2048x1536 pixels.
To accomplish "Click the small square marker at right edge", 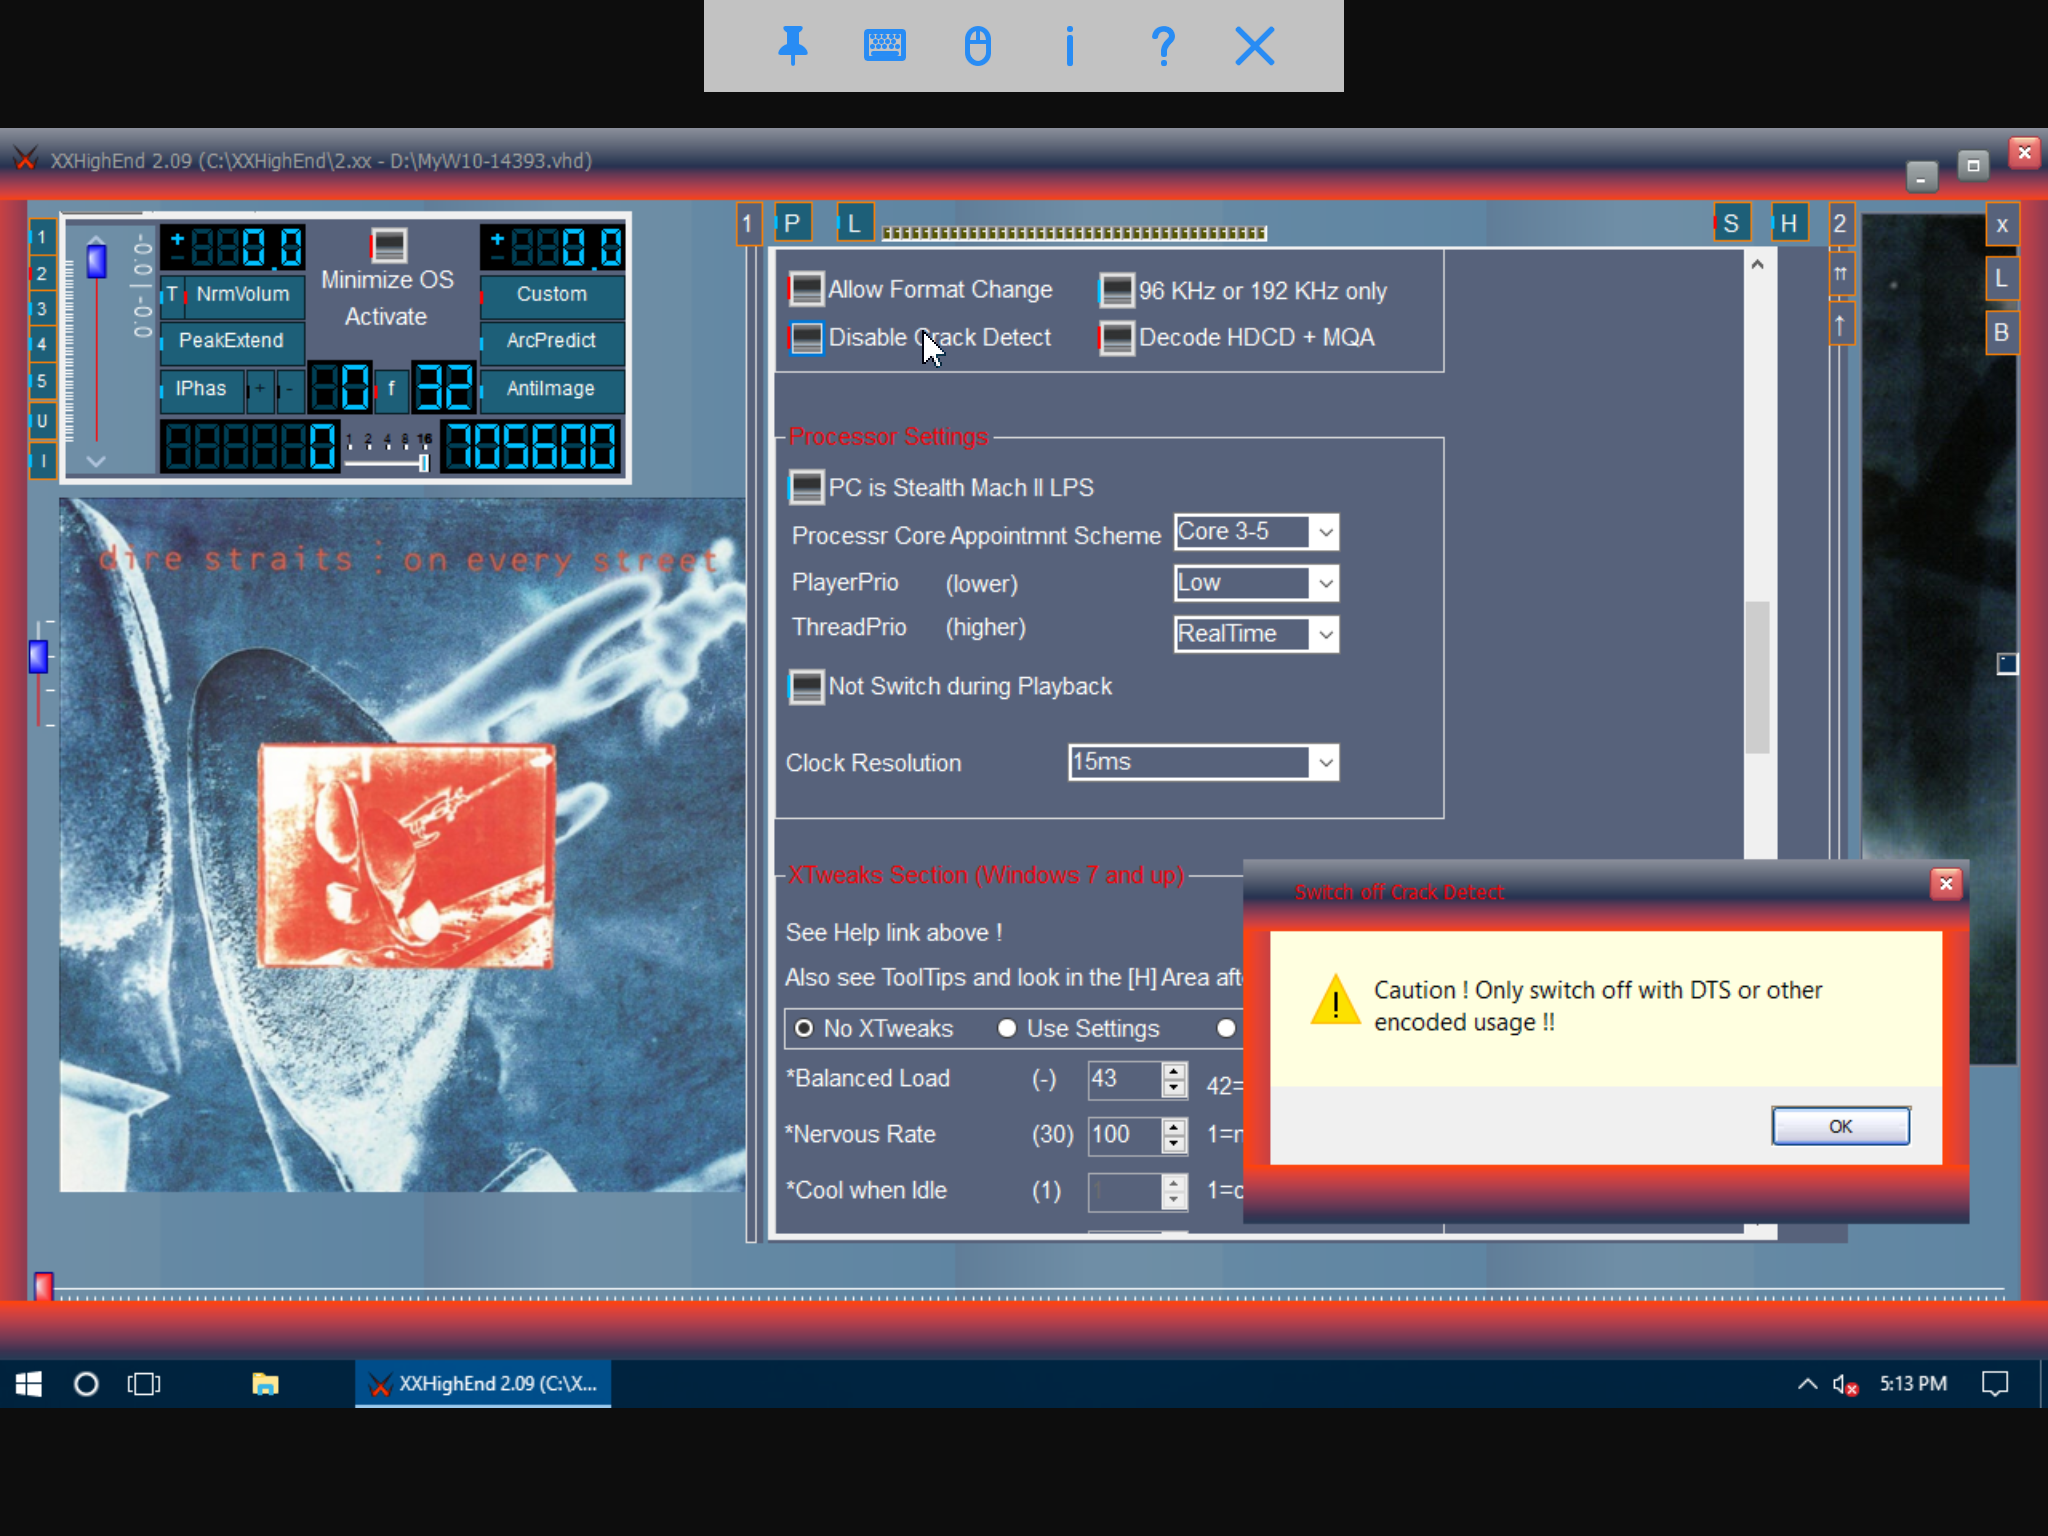I will tap(2007, 663).
